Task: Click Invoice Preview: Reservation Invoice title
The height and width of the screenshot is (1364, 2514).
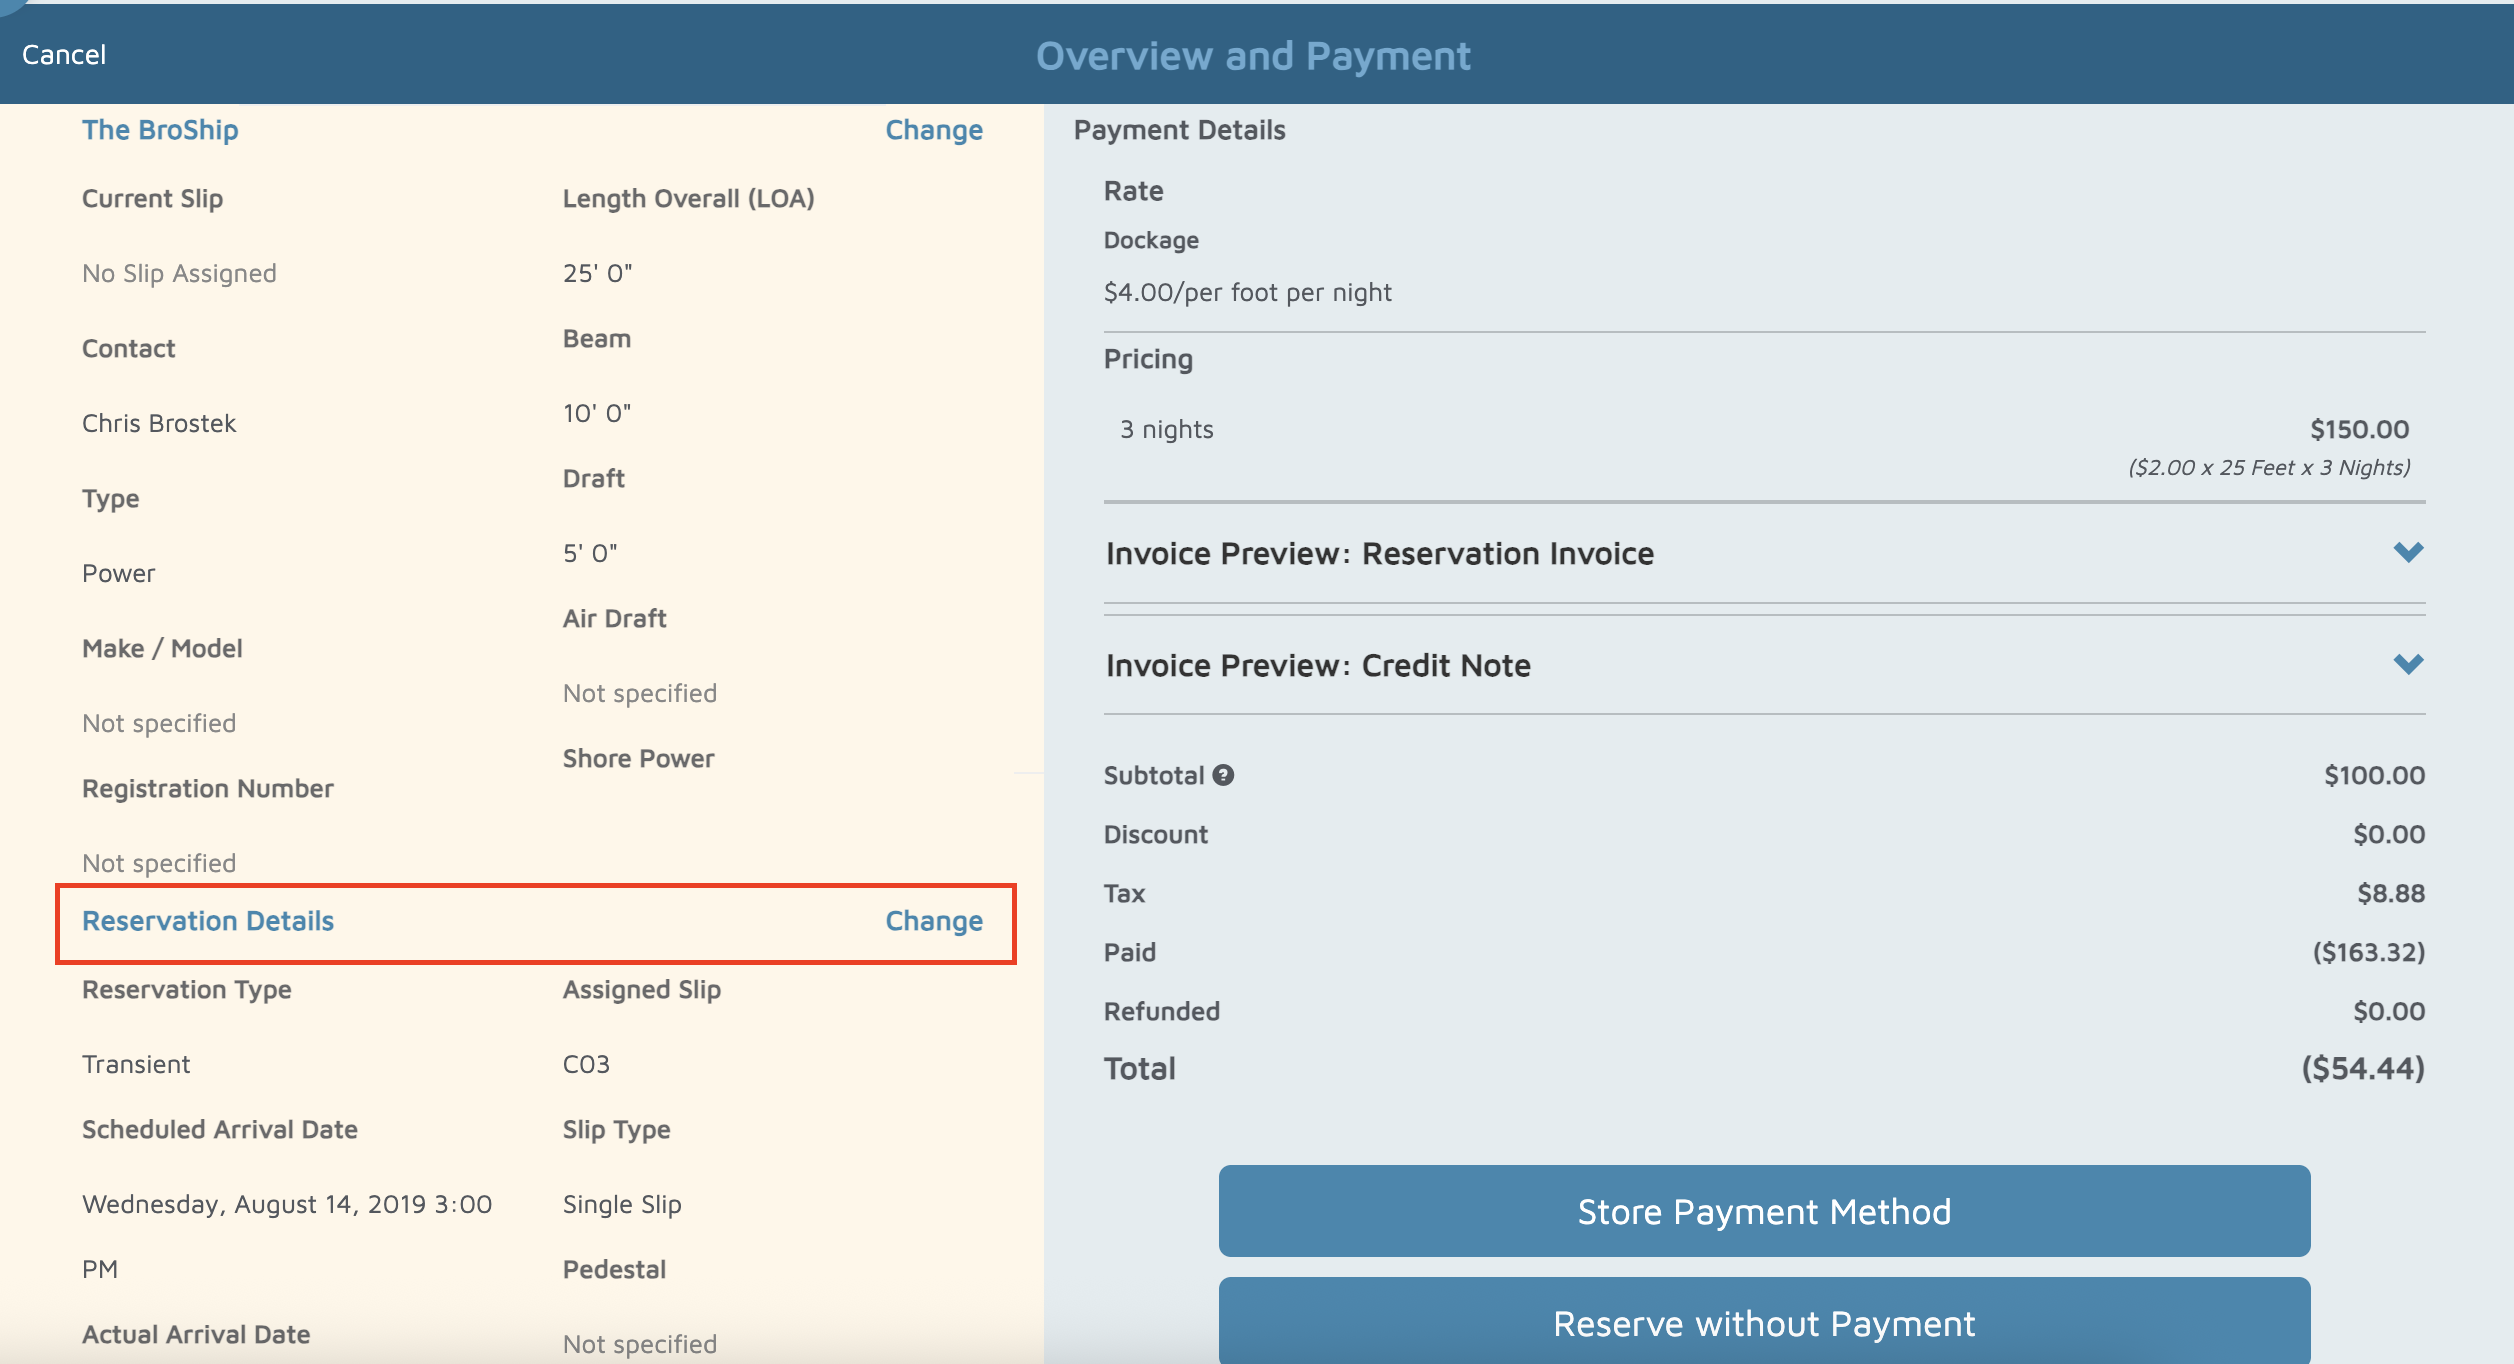Action: click(x=1379, y=553)
